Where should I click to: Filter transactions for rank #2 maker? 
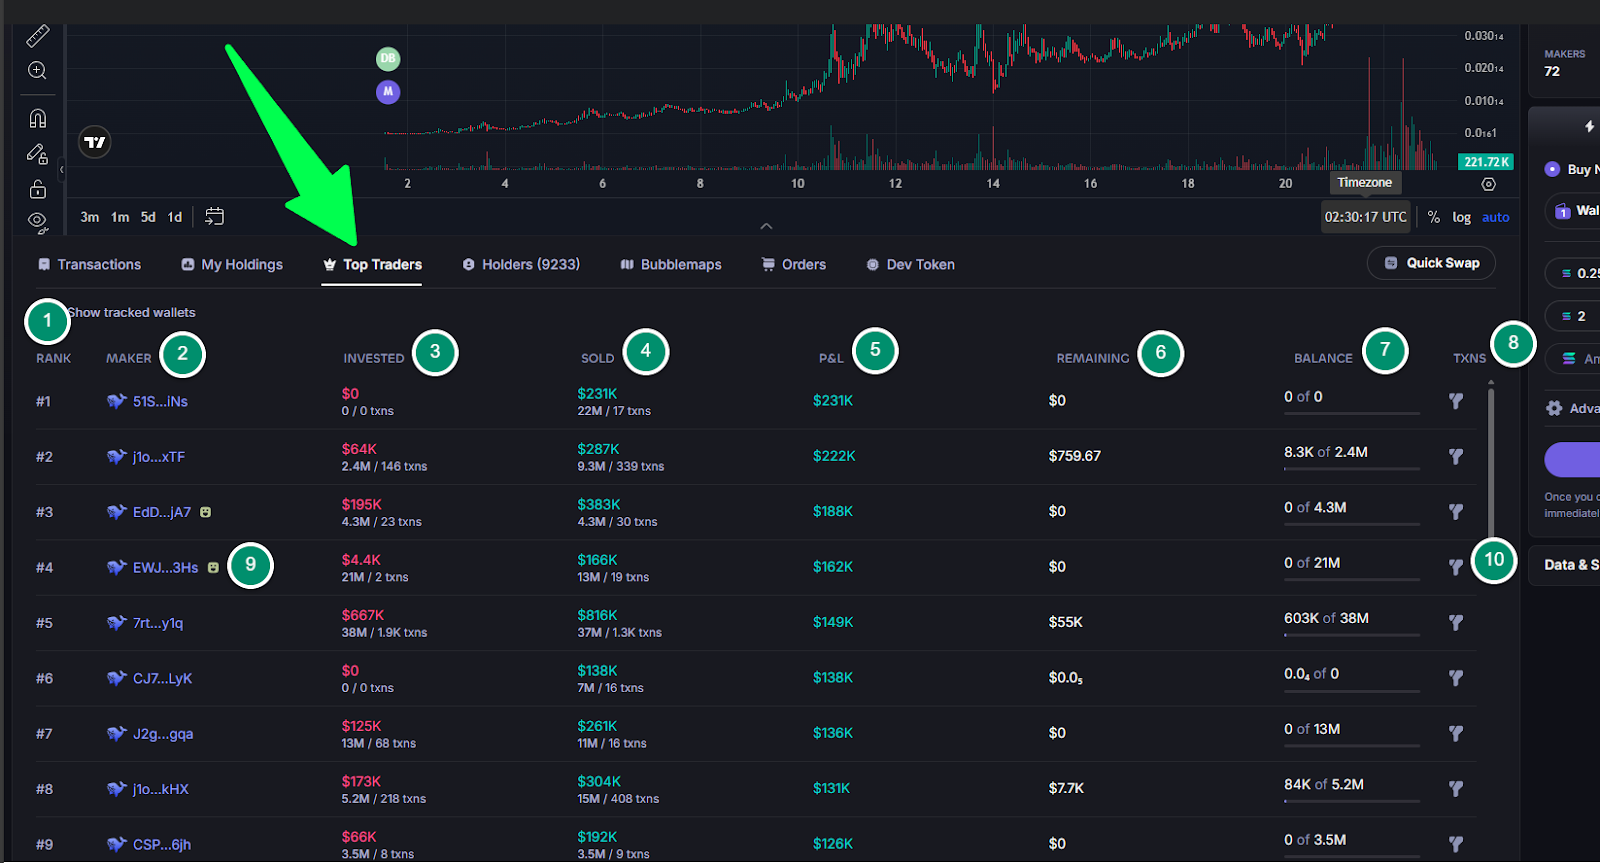(x=1456, y=456)
